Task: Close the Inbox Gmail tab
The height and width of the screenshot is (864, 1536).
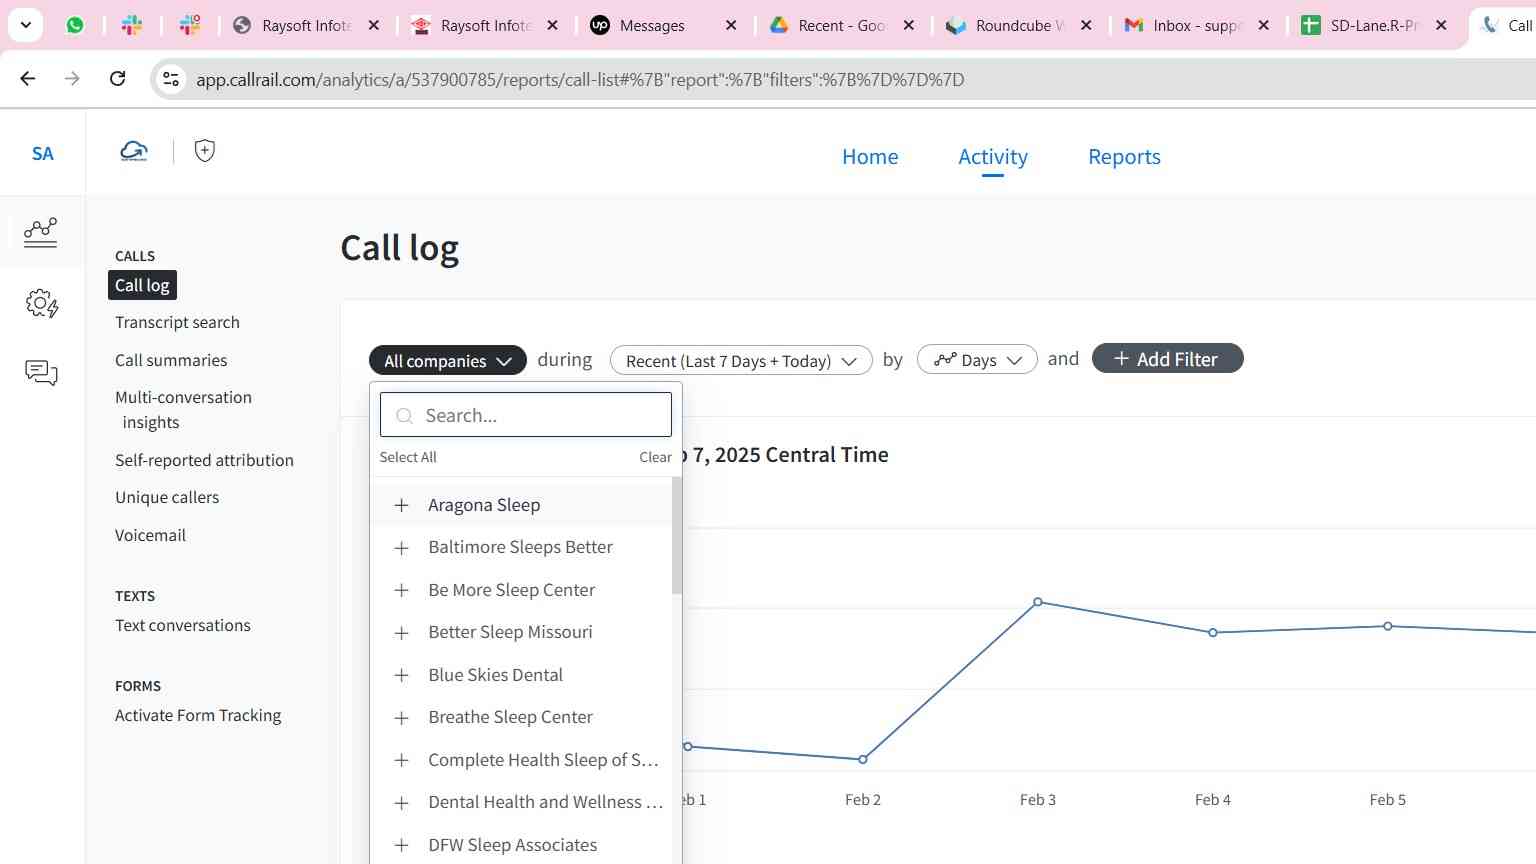Action: (1264, 25)
